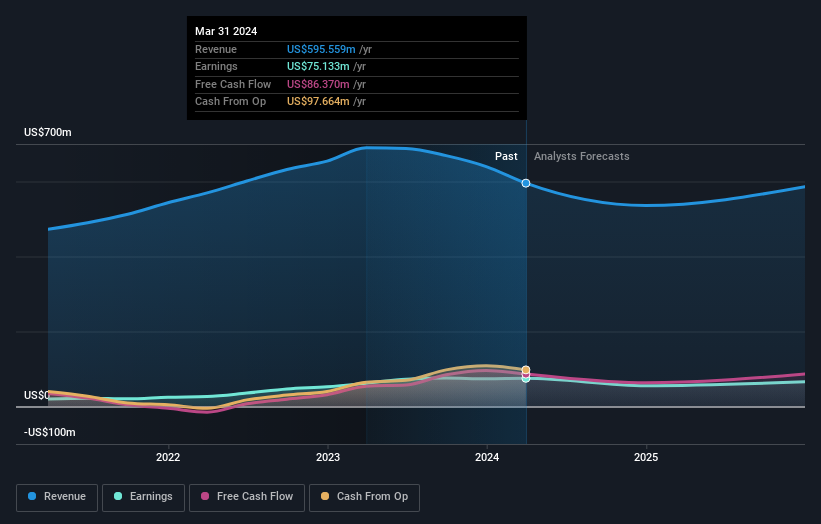Click the Past label on chart
The image size is (821, 524).
(x=506, y=156)
